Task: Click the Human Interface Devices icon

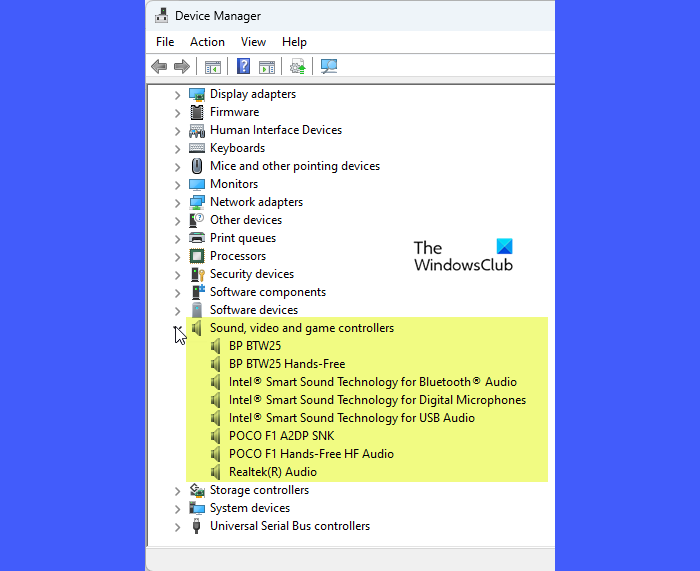Action: click(196, 130)
